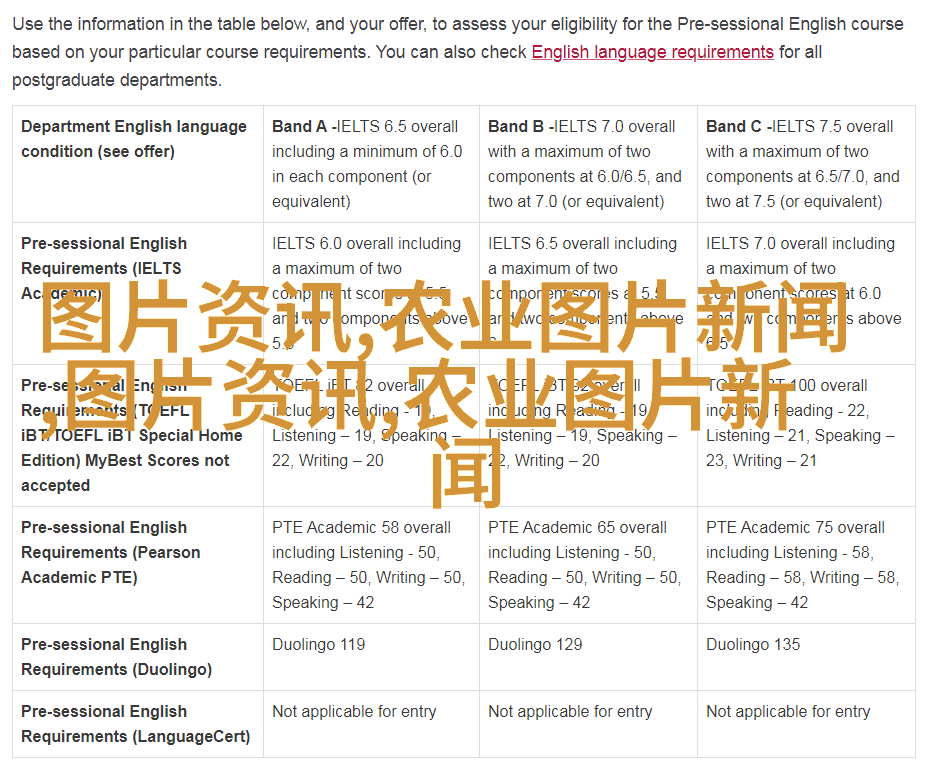Image resolution: width=932 pixels, height=770 pixels.
Task: Click the intro paragraph starting 'Use the information'
Action: point(458,52)
